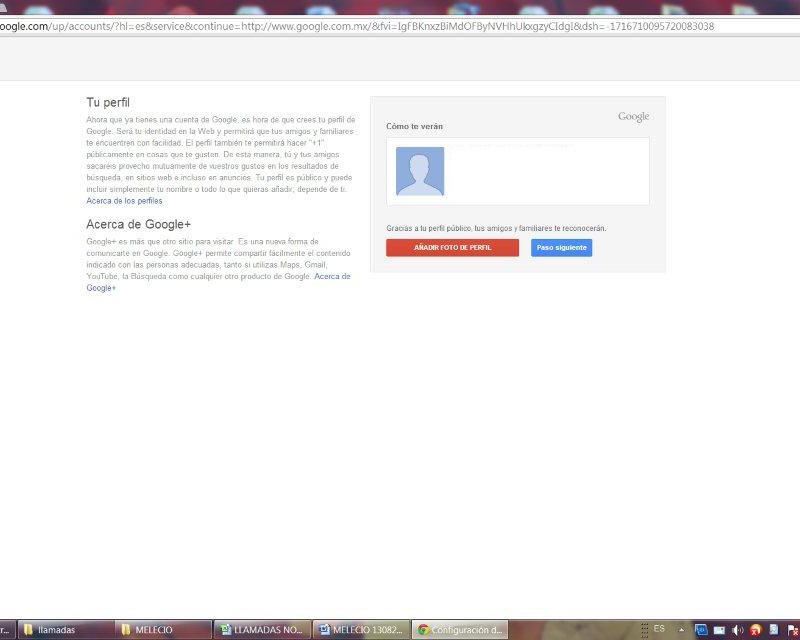
Task: Click the ES language indicator in the tray
Action: click(x=659, y=628)
